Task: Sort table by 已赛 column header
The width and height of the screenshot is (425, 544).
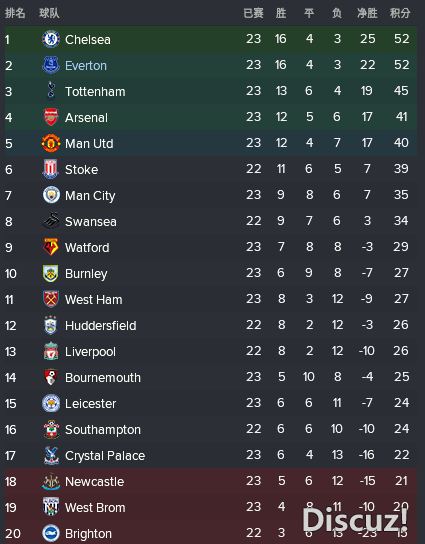Action: coord(254,13)
